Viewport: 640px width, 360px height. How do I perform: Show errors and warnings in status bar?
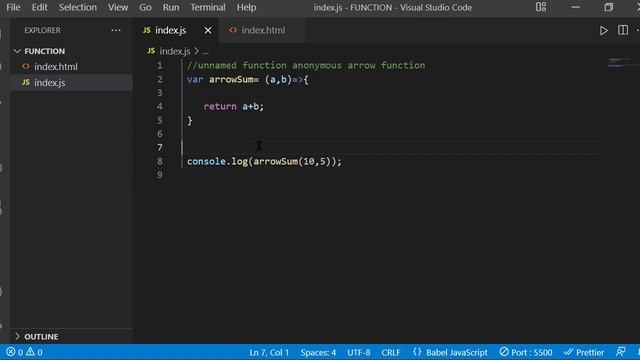click(x=24, y=352)
